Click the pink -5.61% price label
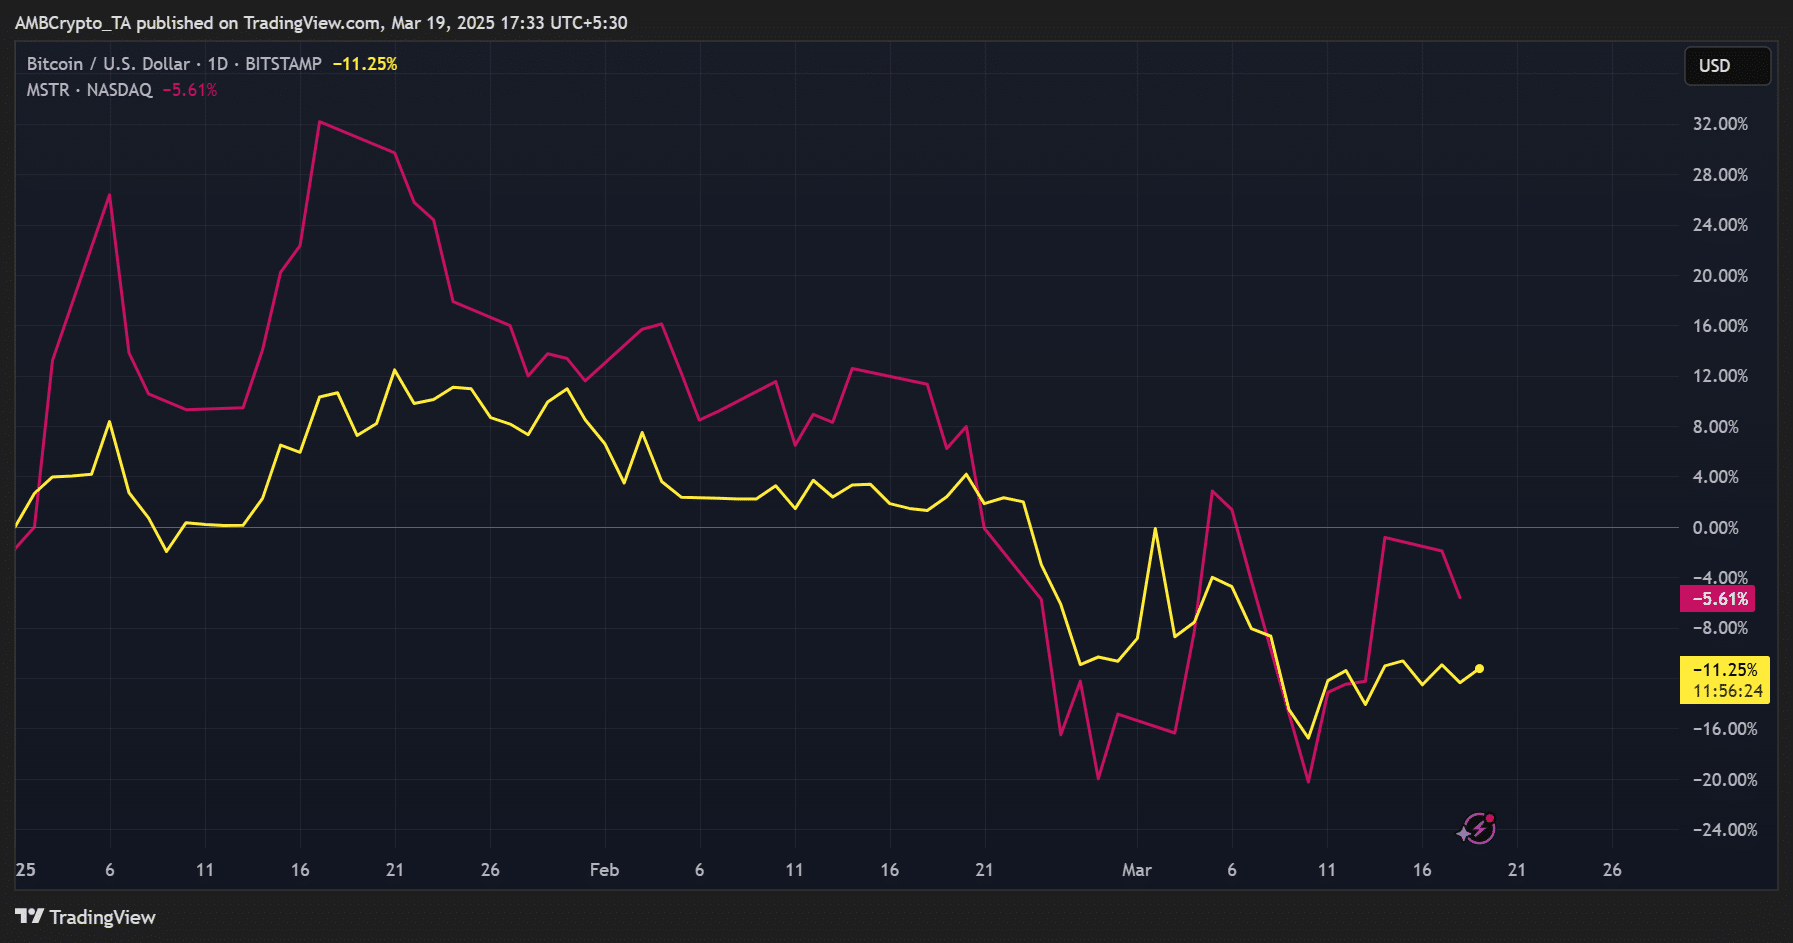Screen dimensions: 1793x943 coord(1717,599)
